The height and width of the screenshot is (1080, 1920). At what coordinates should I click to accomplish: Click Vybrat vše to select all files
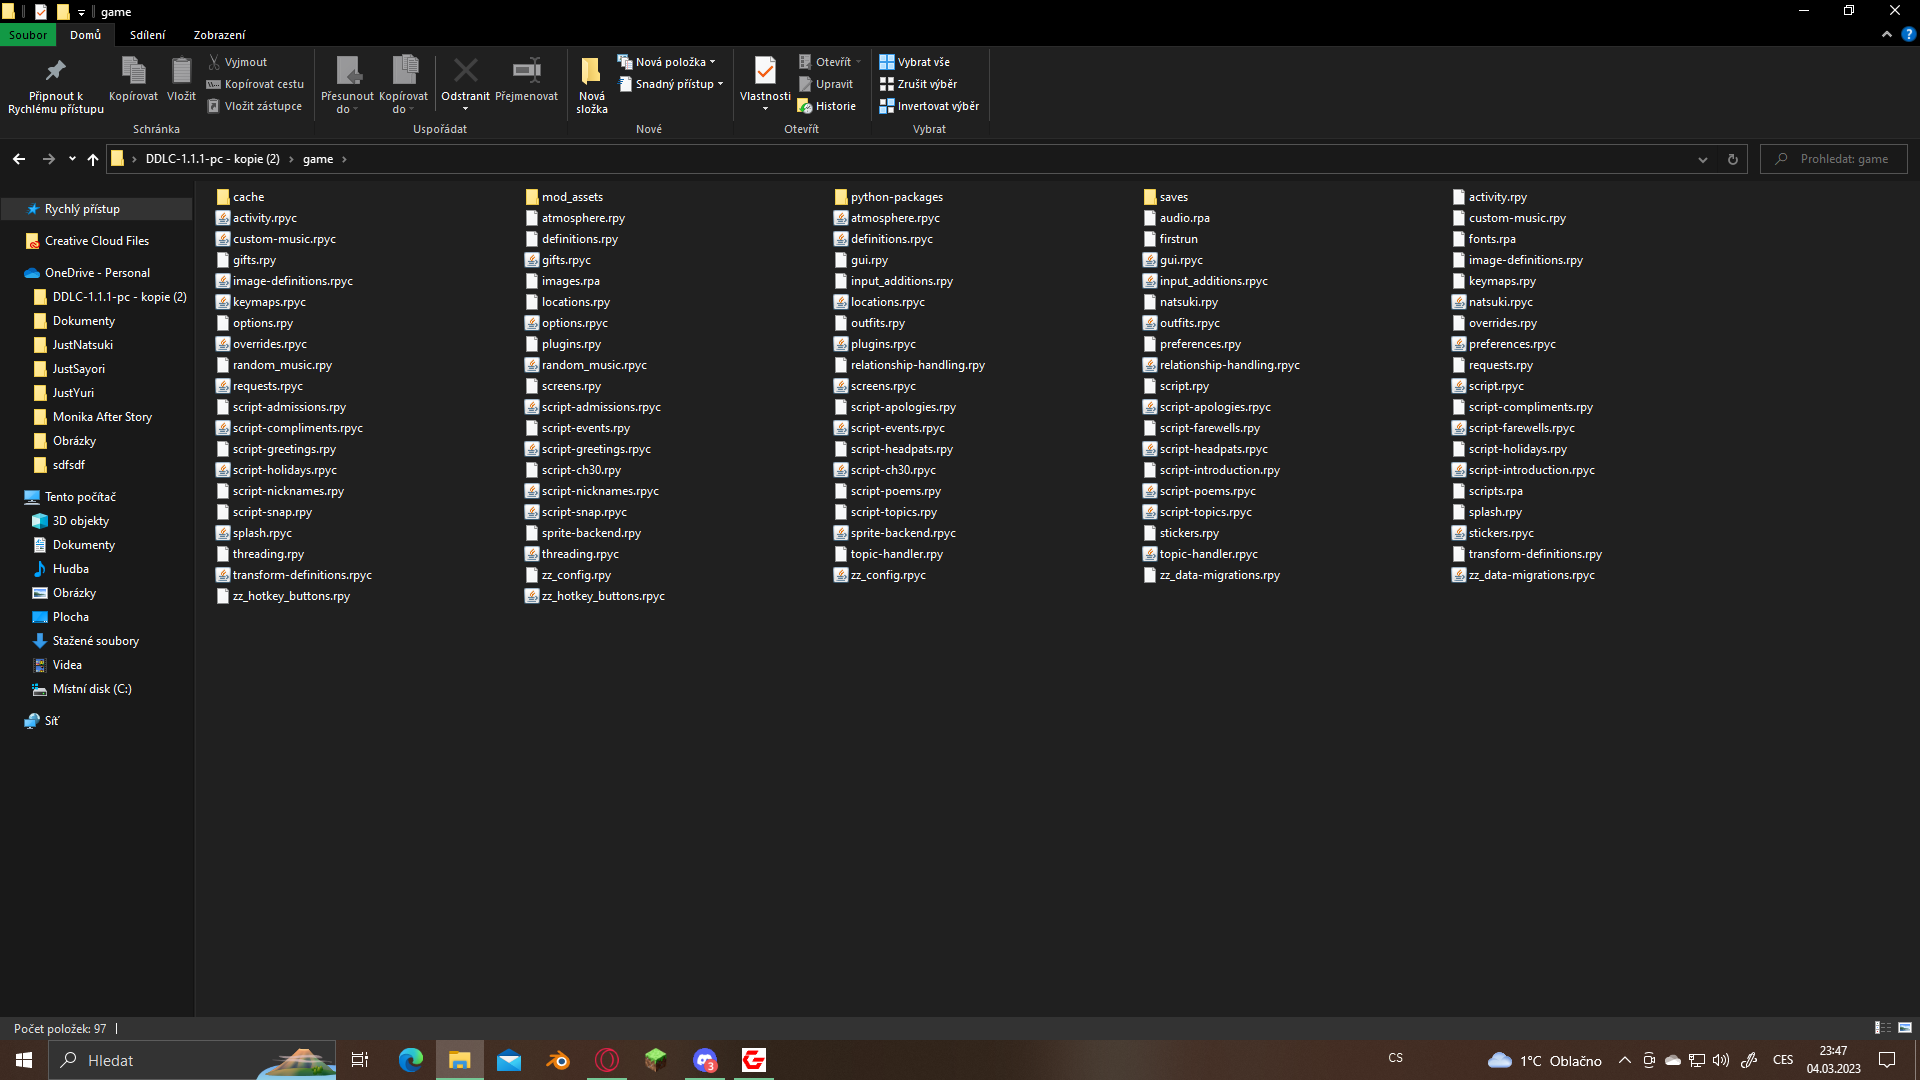(915, 61)
